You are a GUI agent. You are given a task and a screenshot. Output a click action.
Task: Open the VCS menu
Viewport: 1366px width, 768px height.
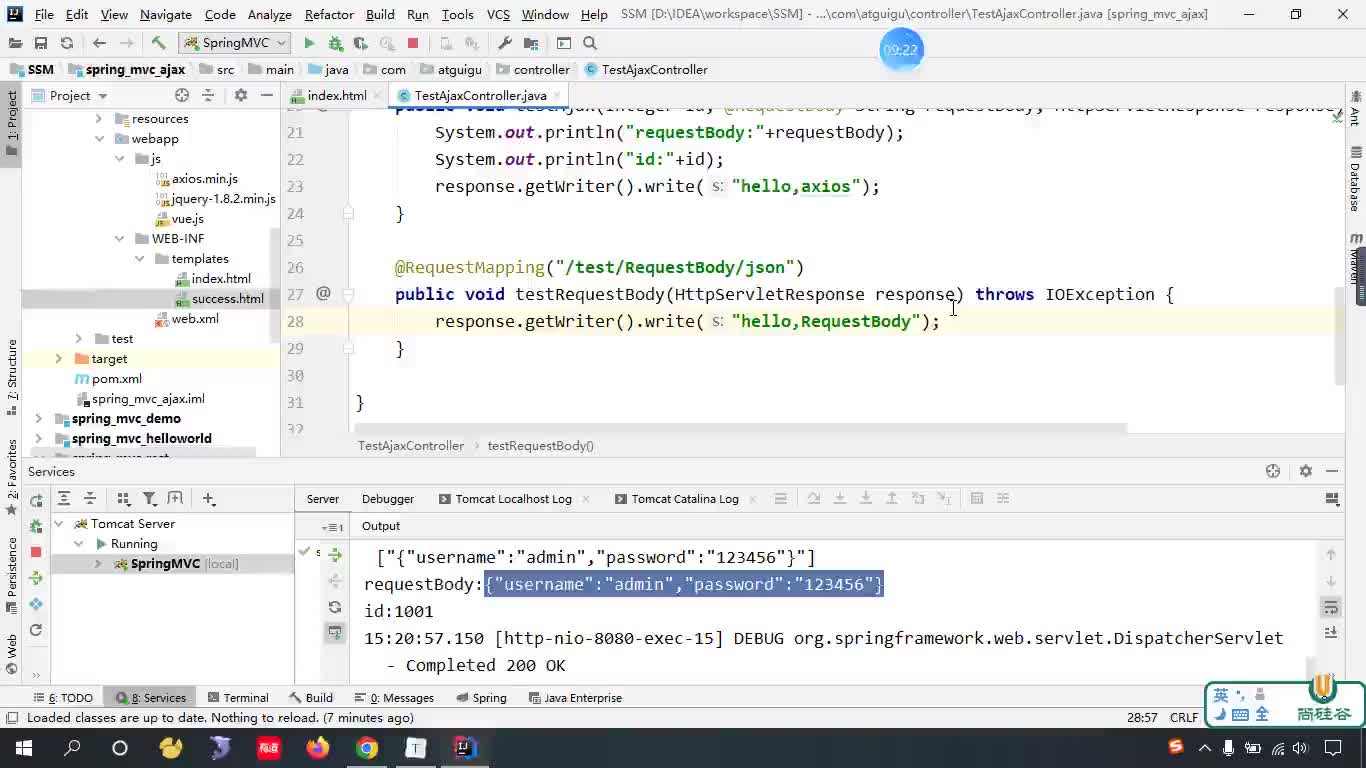(498, 14)
